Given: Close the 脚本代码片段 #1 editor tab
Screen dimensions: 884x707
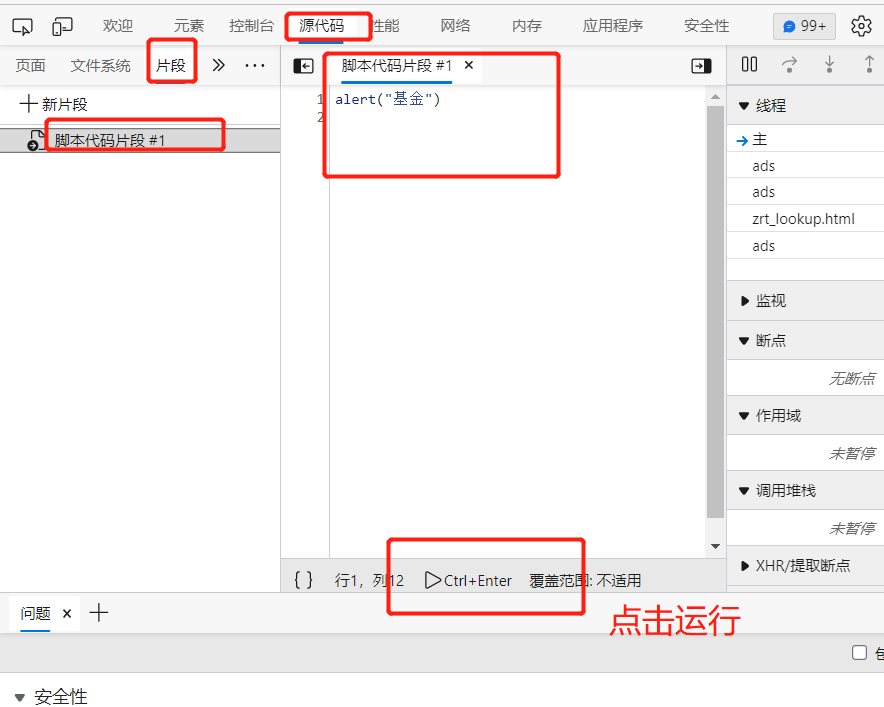Looking at the screenshot, I should pyautogui.click(x=468, y=65).
